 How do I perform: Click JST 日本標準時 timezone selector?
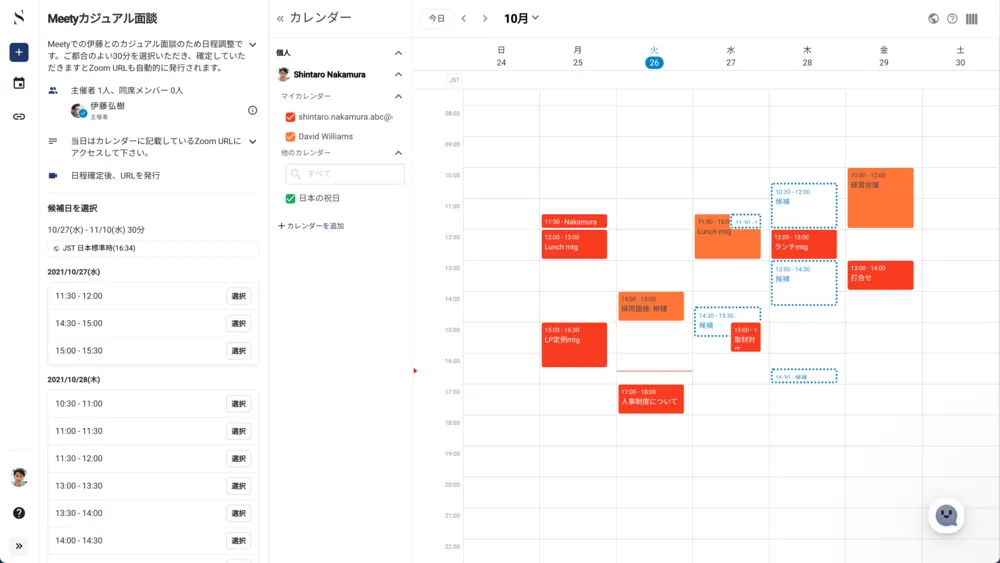tap(153, 248)
